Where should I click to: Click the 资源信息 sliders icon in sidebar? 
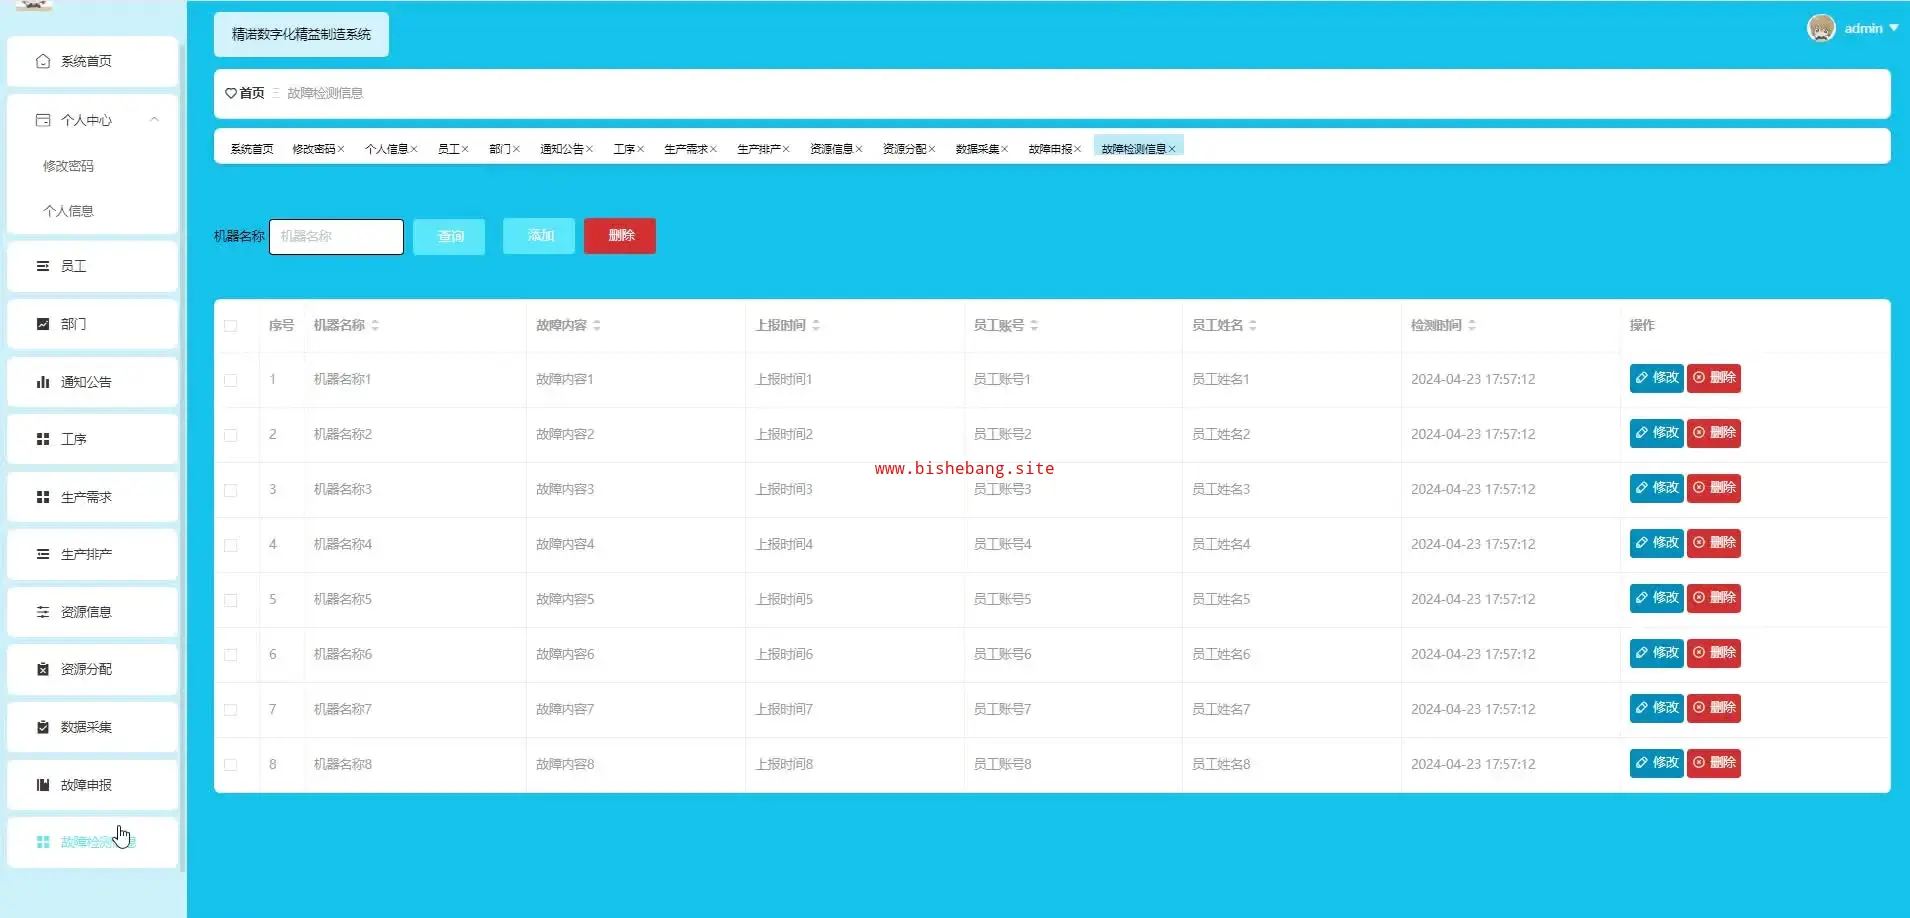point(43,612)
